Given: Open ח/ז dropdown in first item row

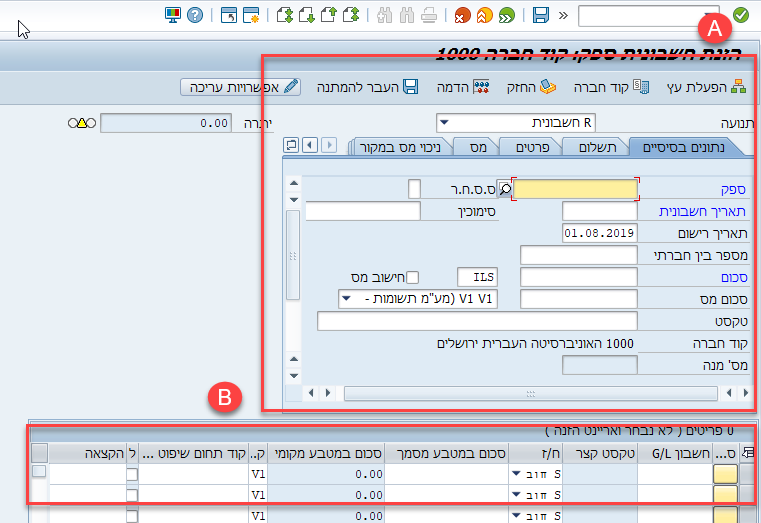Looking at the screenshot, I should pos(516,474).
